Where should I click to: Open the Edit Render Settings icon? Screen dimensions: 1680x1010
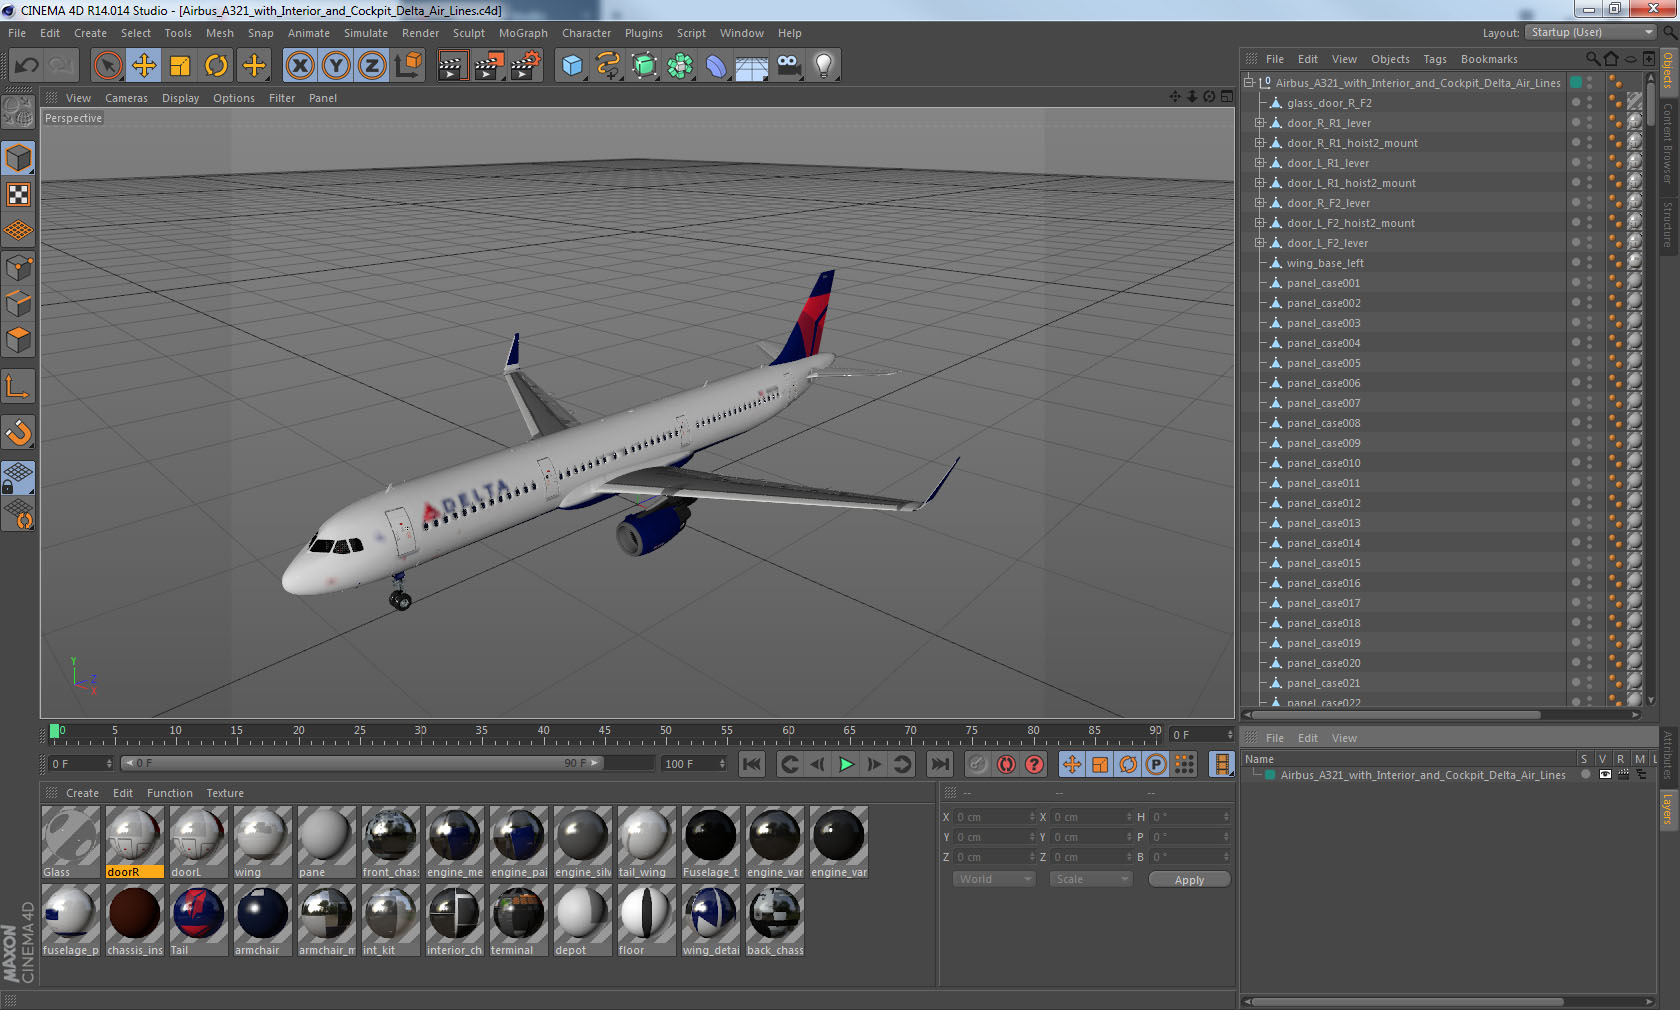point(526,66)
